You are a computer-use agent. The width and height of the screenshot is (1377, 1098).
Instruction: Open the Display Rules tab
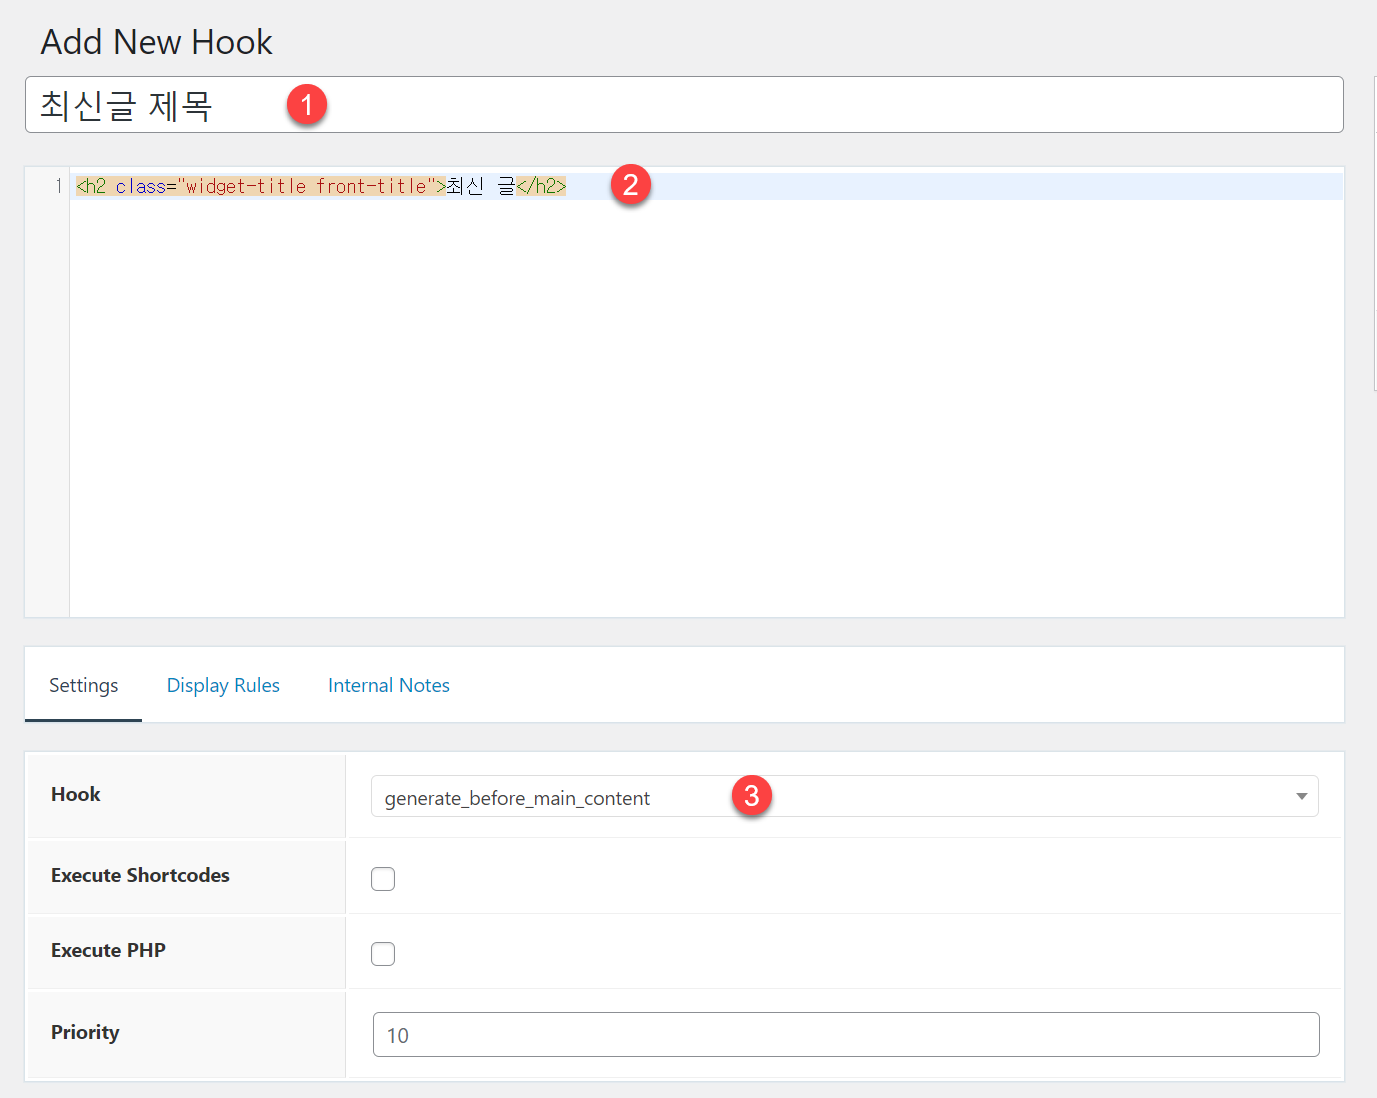pyautogui.click(x=223, y=685)
